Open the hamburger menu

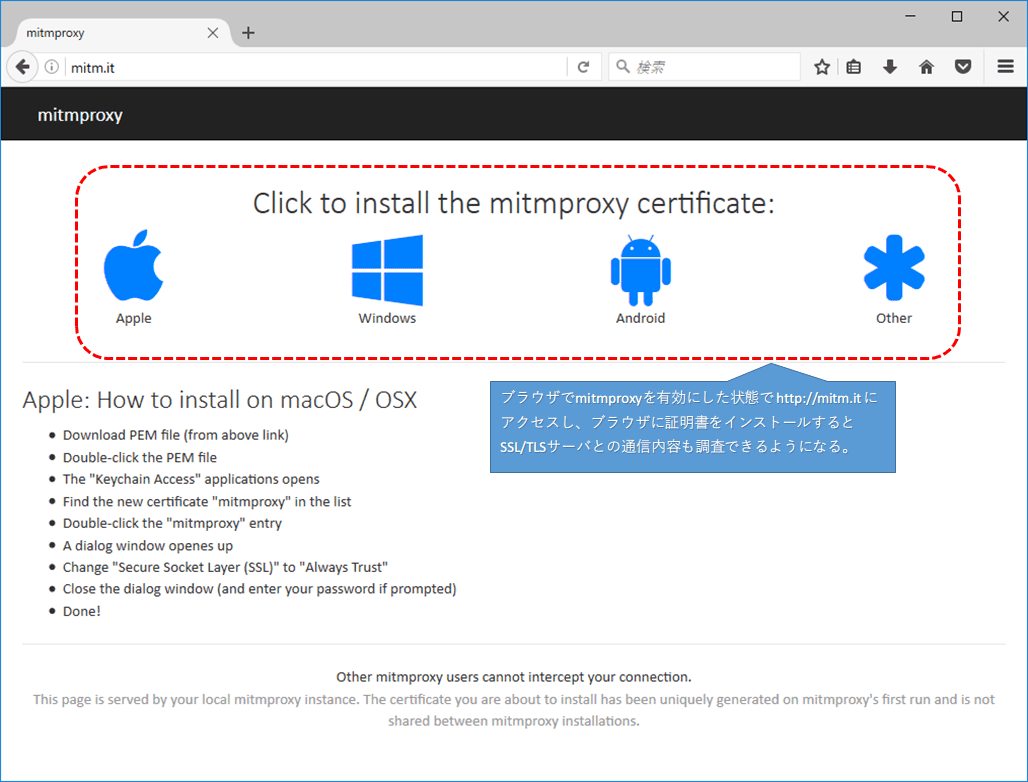[1006, 67]
